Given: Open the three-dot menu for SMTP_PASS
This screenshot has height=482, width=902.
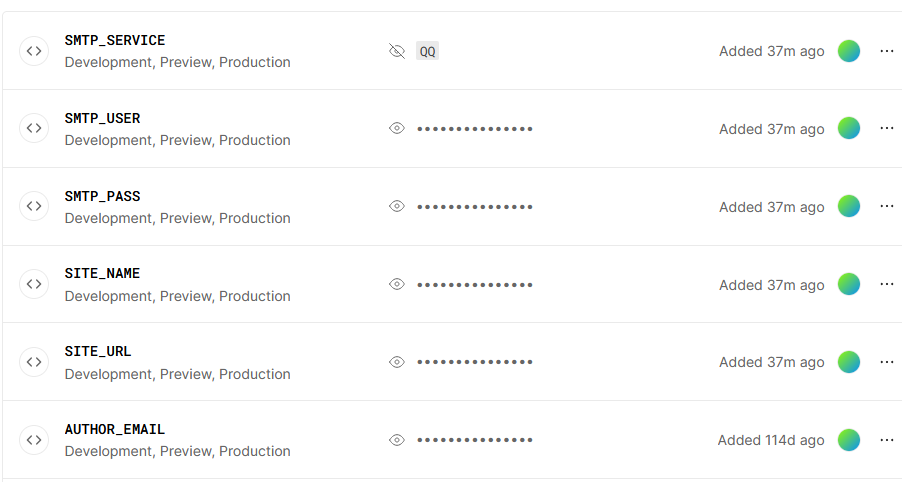Looking at the screenshot, I should (887, 206).
